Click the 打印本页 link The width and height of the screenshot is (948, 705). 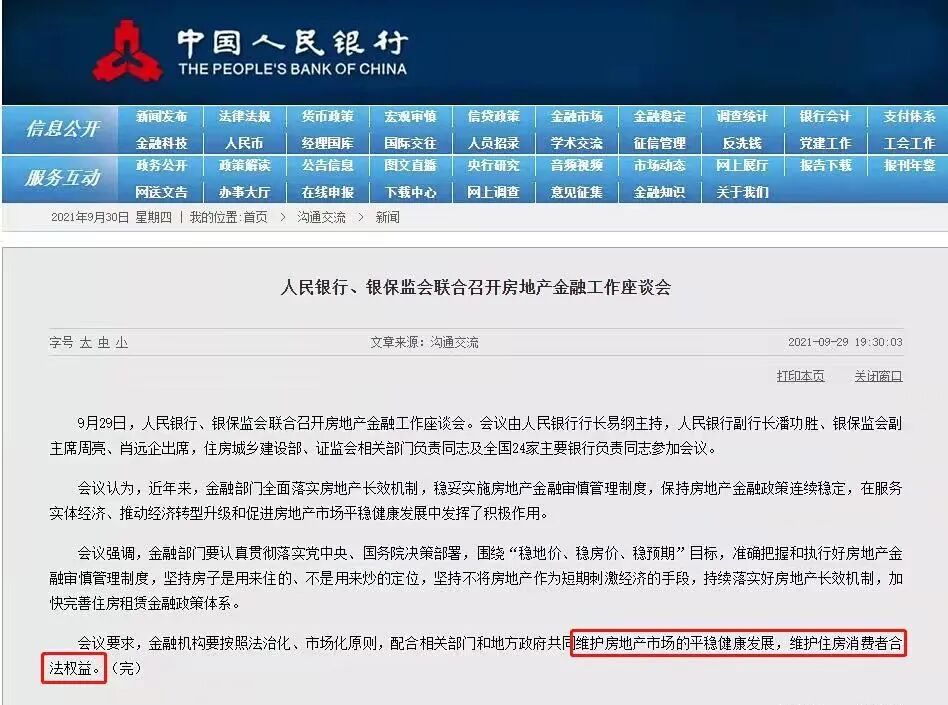tap(800, 376)
